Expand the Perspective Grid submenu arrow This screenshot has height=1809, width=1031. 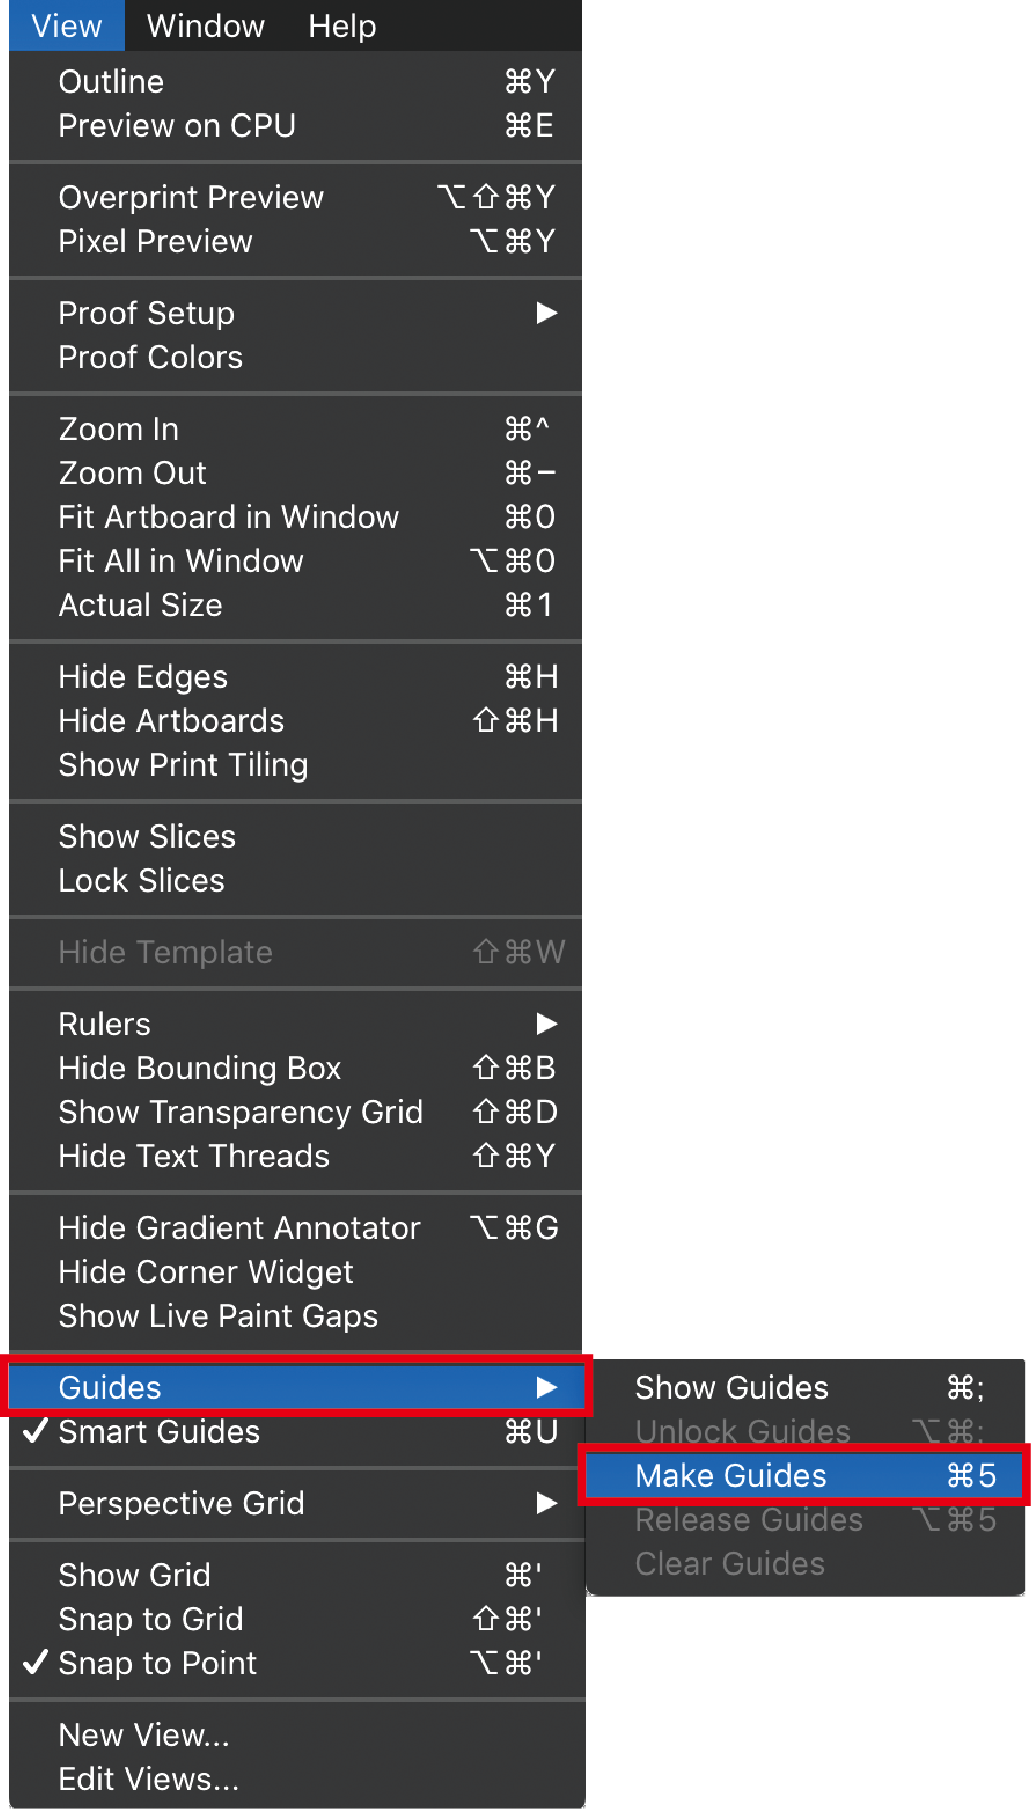tap(546, 1503)
